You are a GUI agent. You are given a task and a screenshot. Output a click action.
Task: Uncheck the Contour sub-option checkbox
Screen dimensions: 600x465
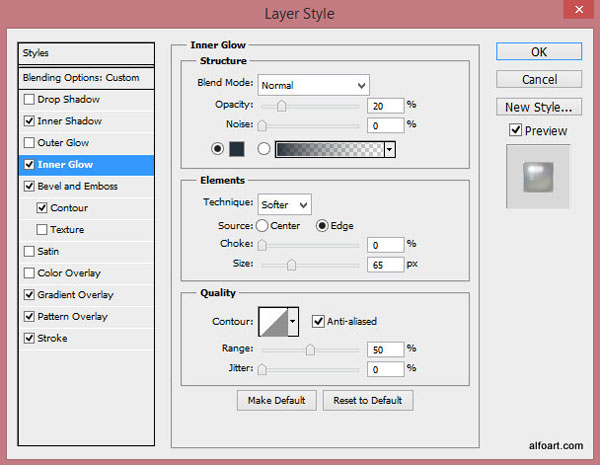(x=42, y=208)
